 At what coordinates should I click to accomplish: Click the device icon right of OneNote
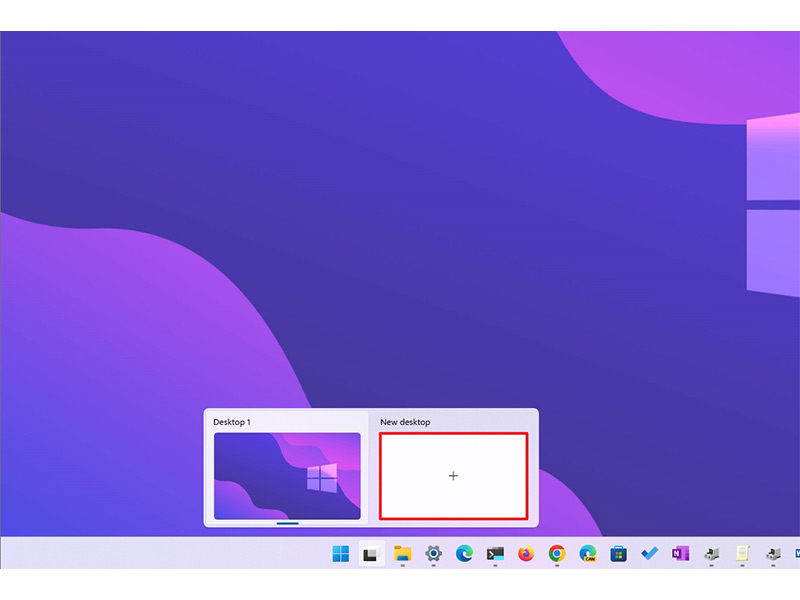[711, 553]
